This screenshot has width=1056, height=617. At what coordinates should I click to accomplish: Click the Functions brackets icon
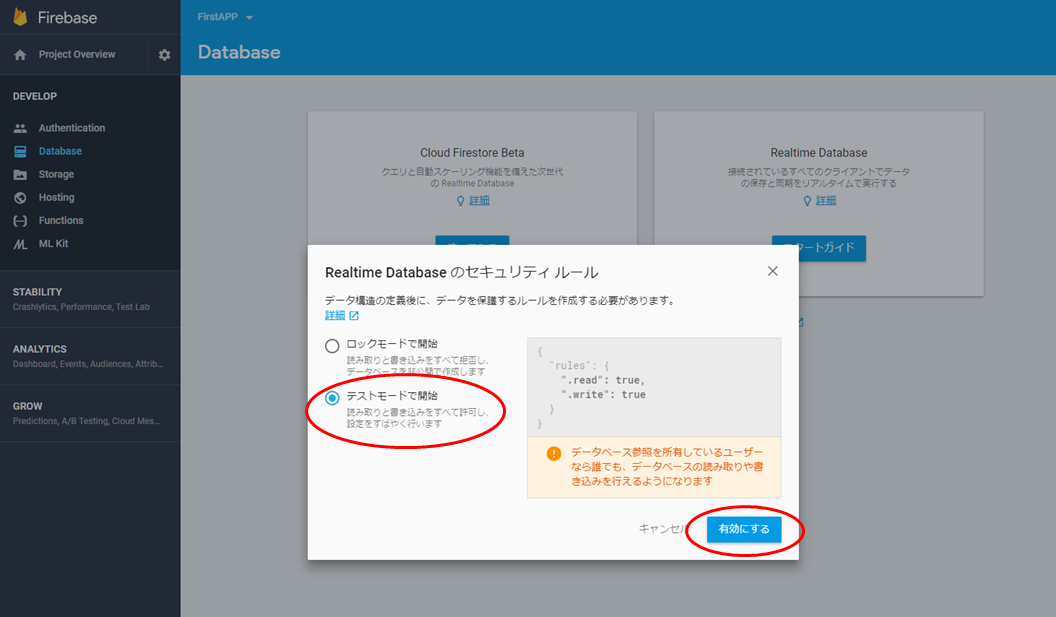point(20,221)
